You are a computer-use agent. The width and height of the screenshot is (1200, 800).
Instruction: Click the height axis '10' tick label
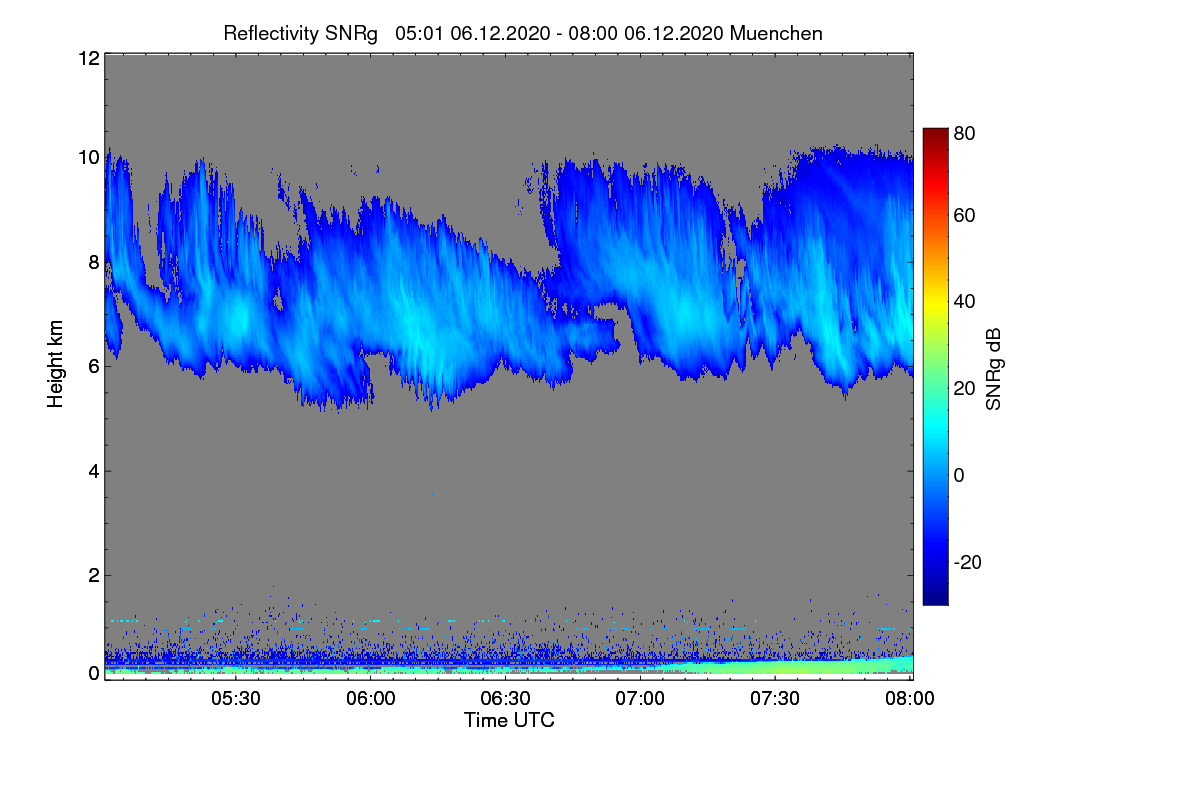coord(88,157)
